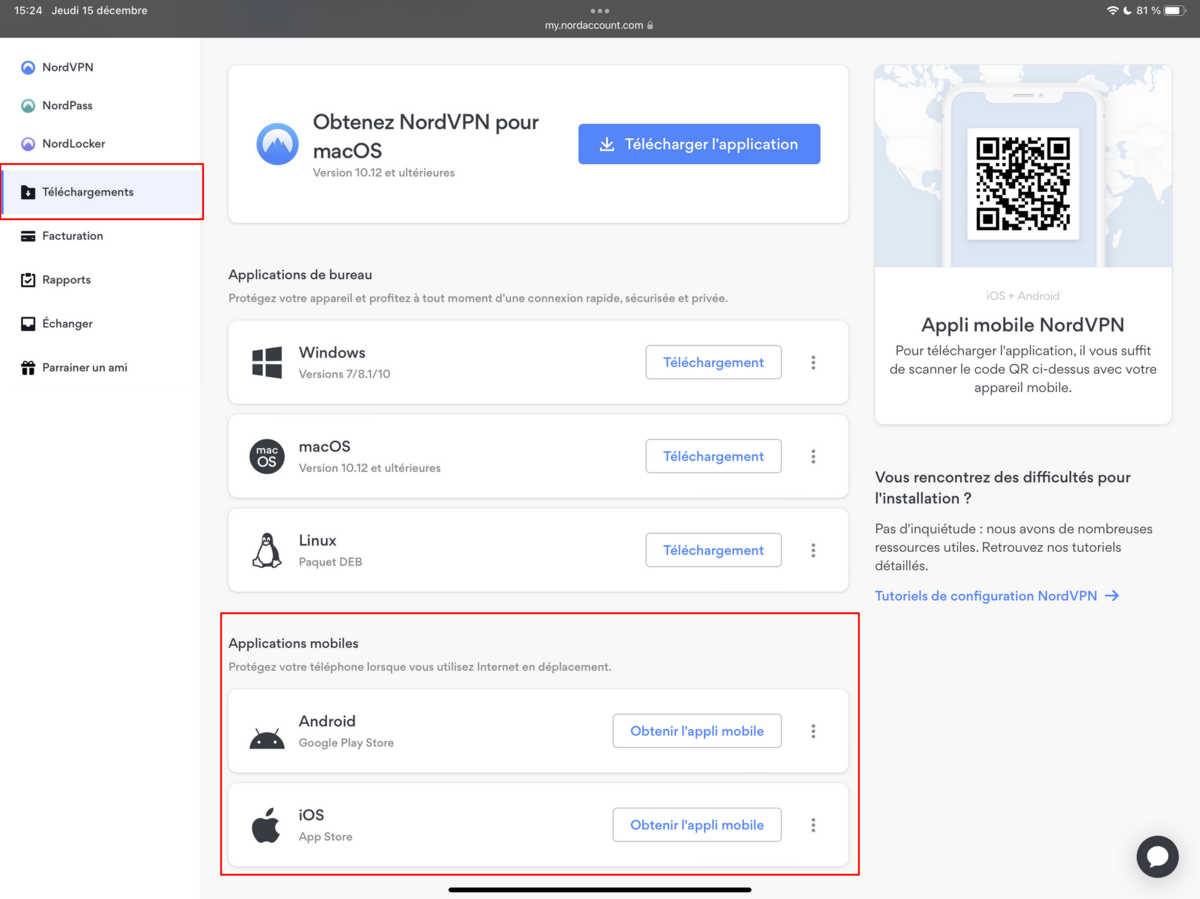This screenshot has width=1200, height=899.
Task: Open more options for Android
Action: [x=813, y=732]
